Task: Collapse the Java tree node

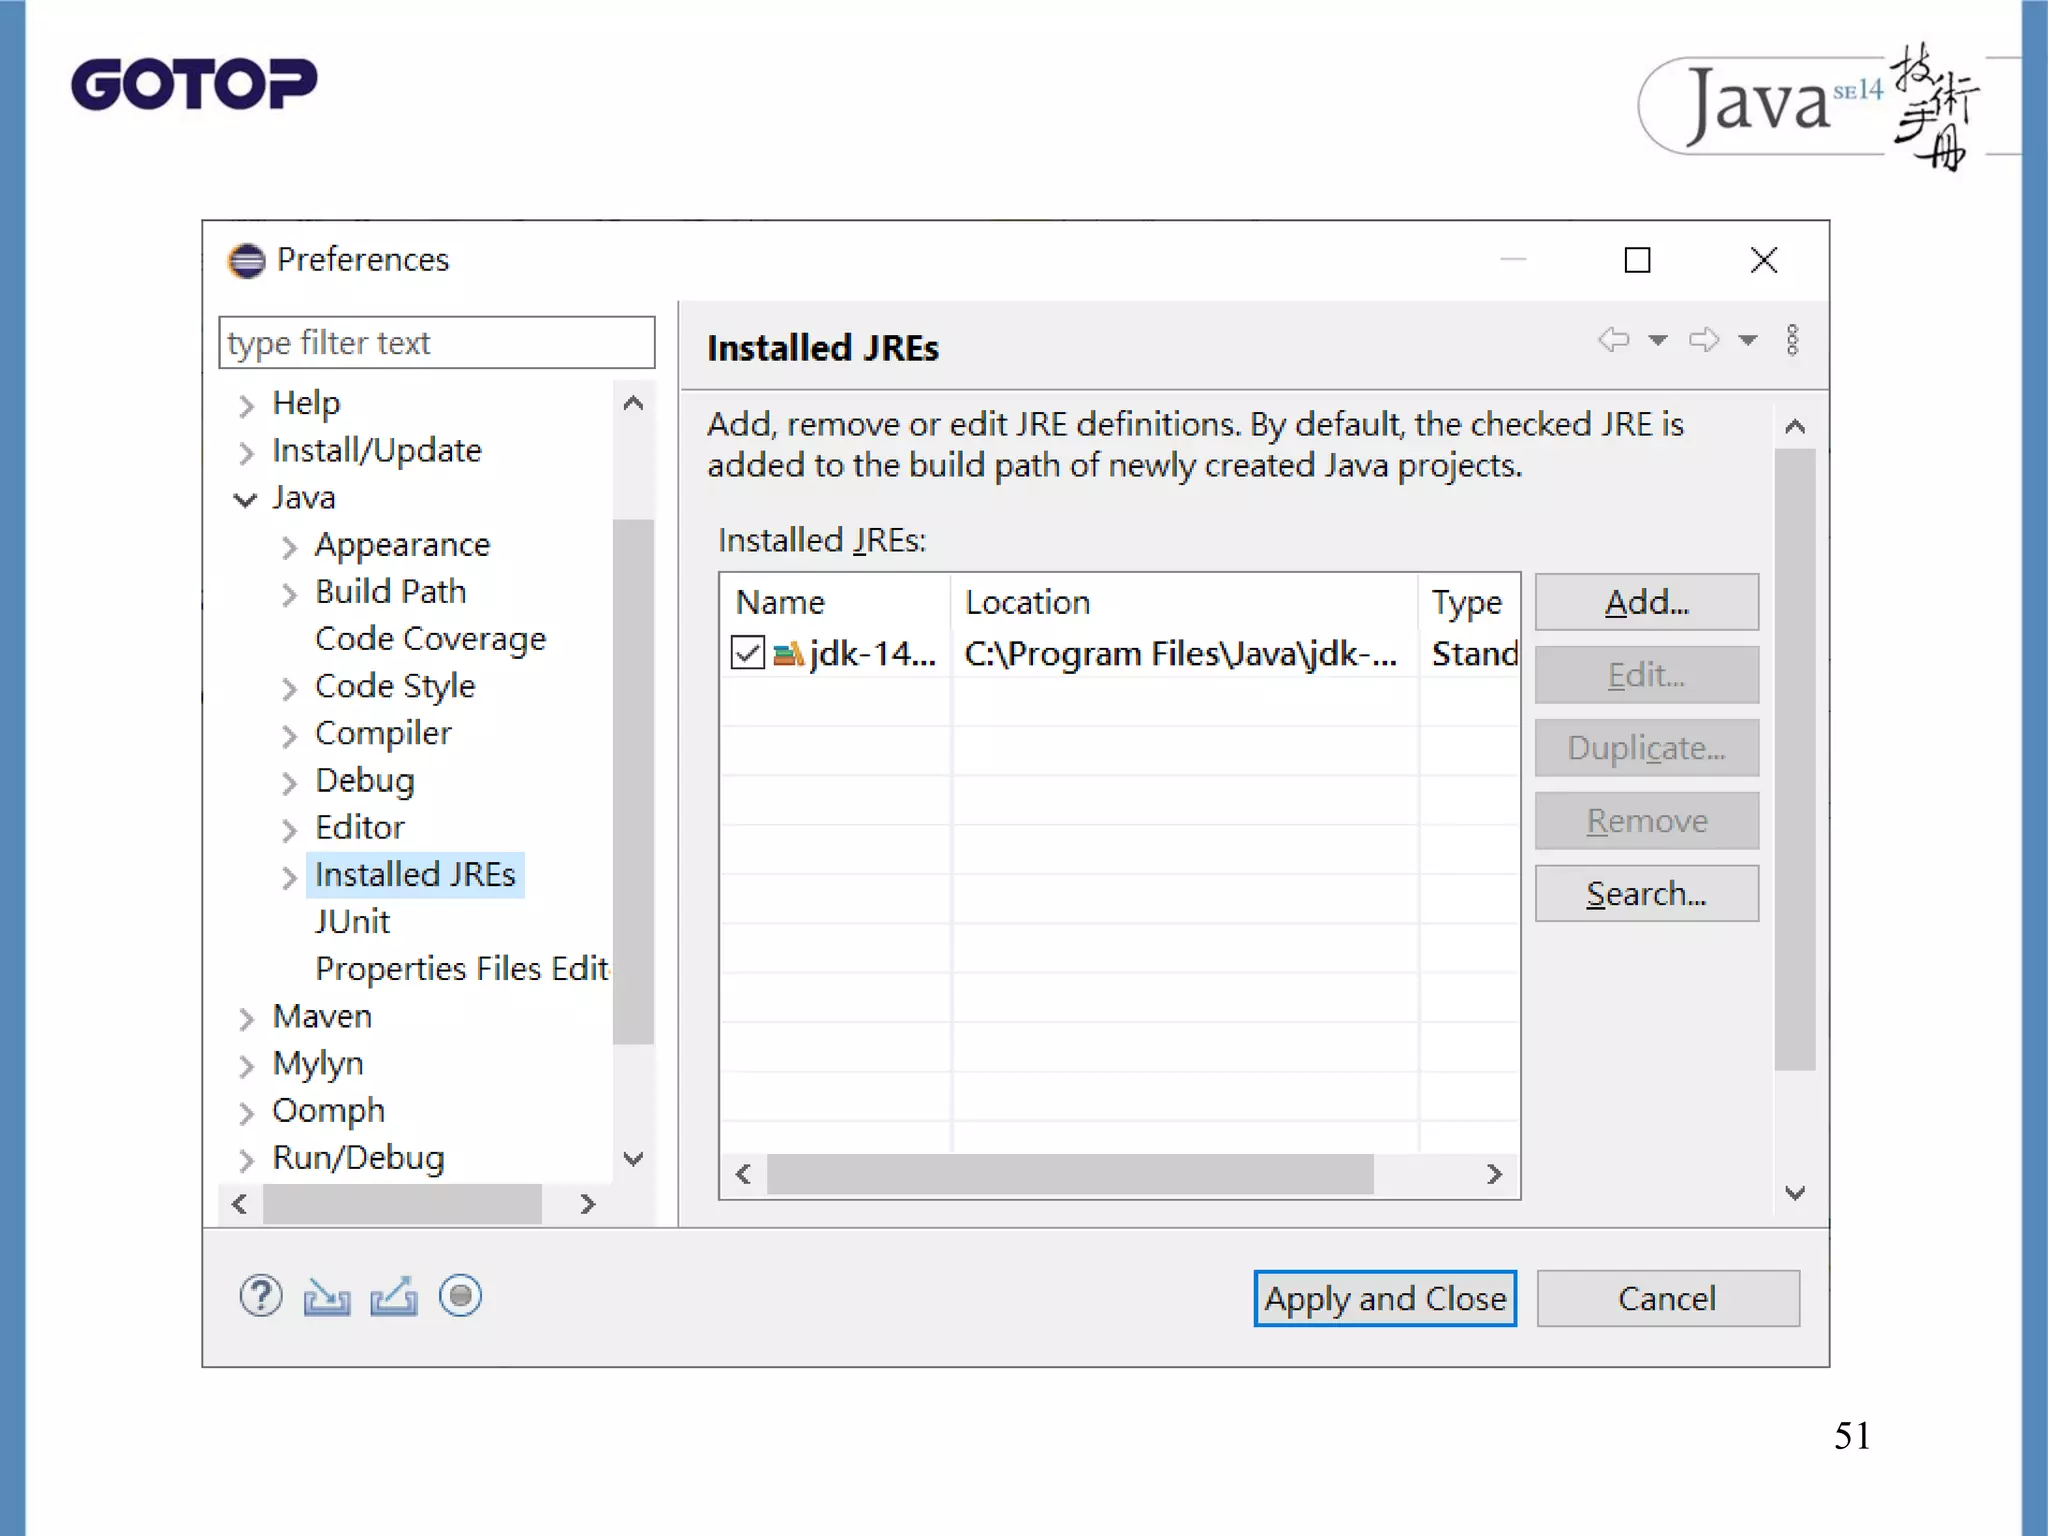Action: pyautogui.click(x=245, y=499)
